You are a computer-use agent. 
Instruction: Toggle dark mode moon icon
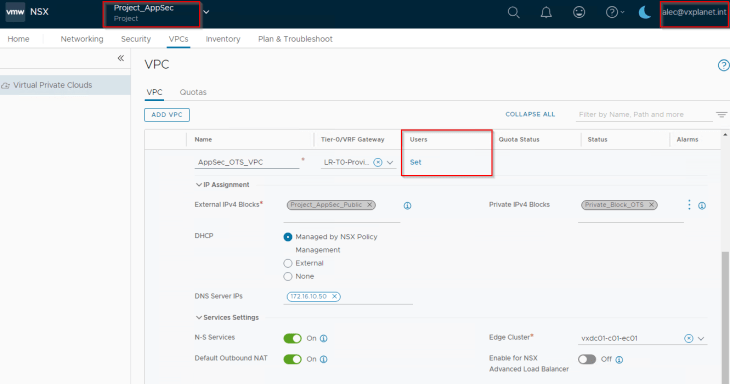coord(644,12)
